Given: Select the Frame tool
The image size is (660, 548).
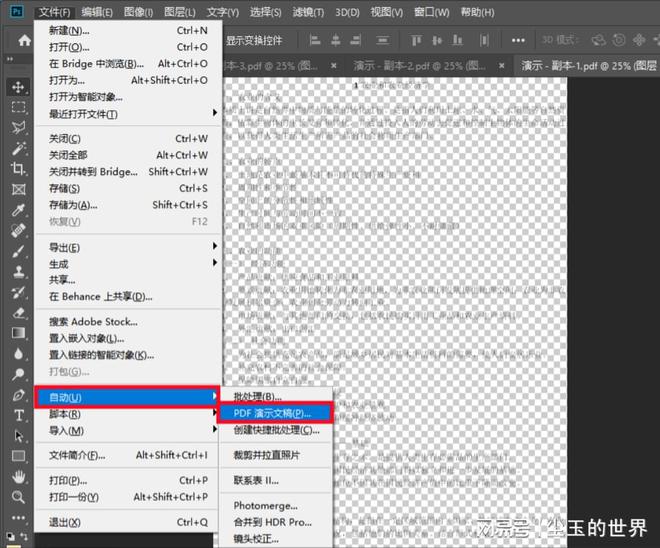Looking at the screenshot, I should [18, 189].
